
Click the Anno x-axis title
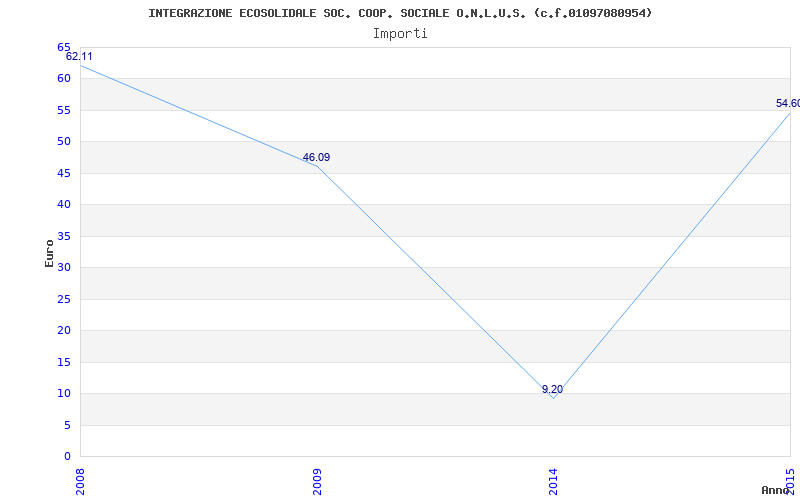pos(775,490)
